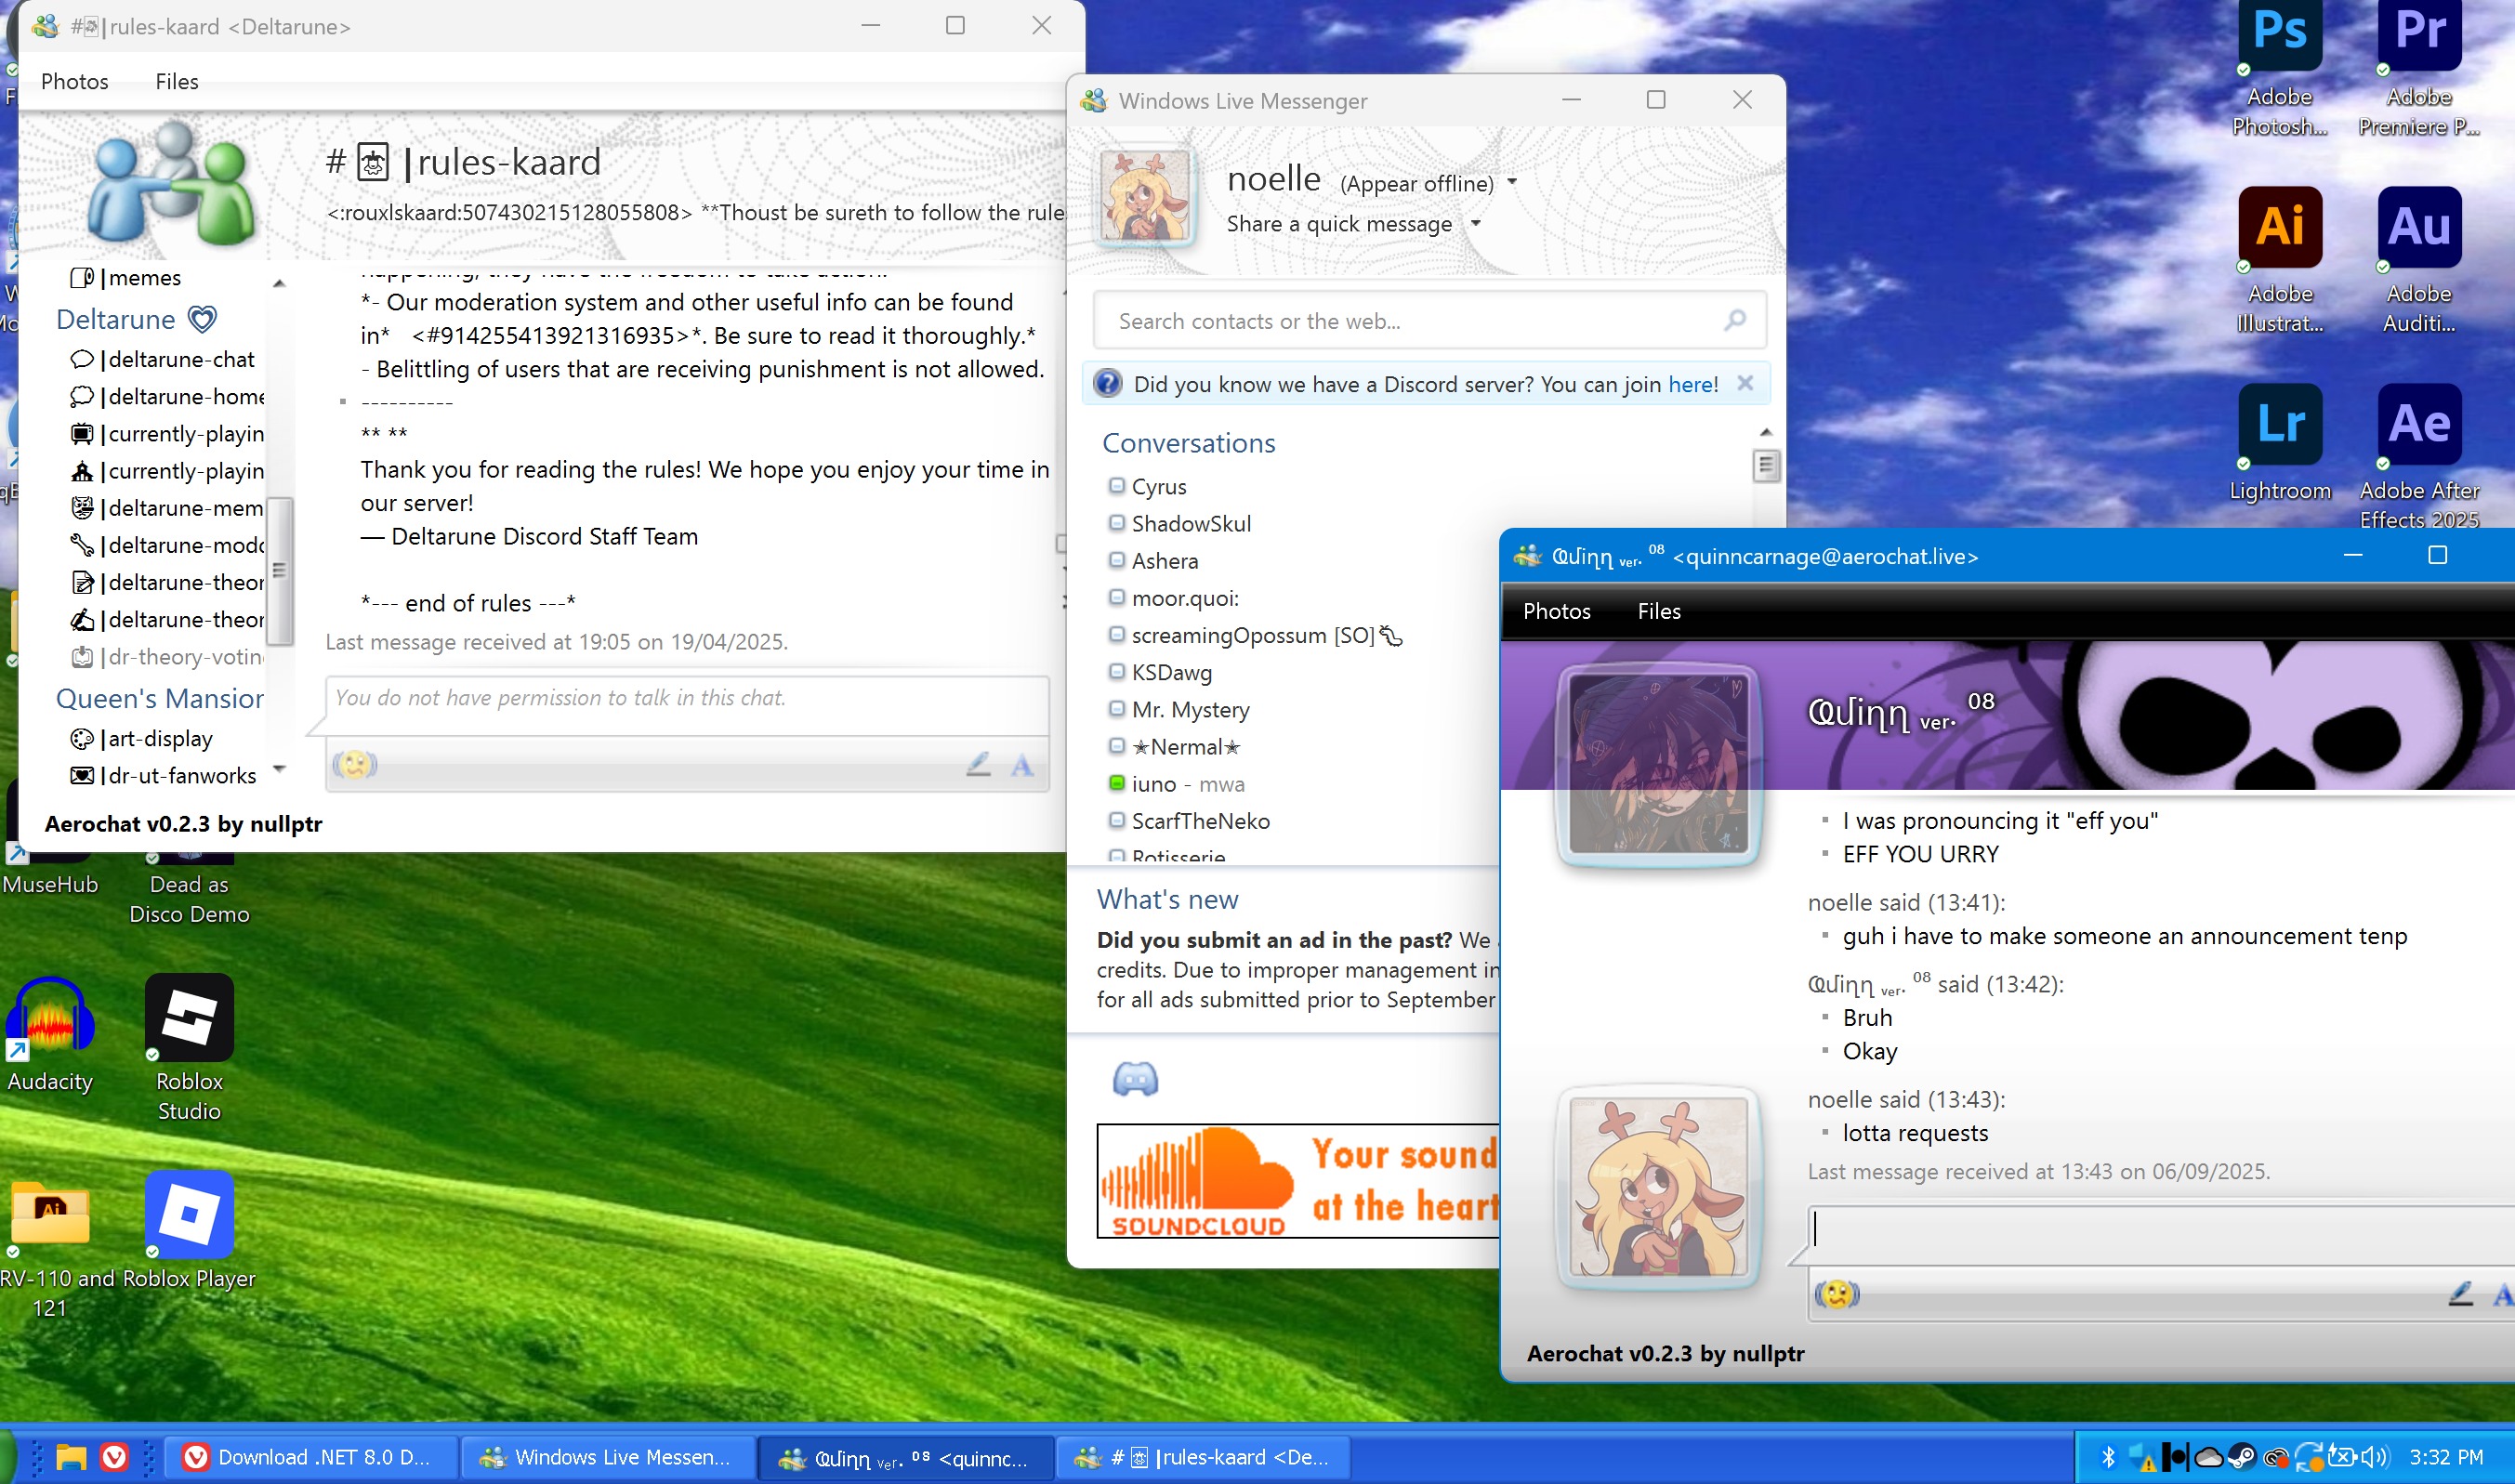Open emoji picker in Quinn chat window
Viewport: 2515px width, 1484px height.
coord(1837,1294)
